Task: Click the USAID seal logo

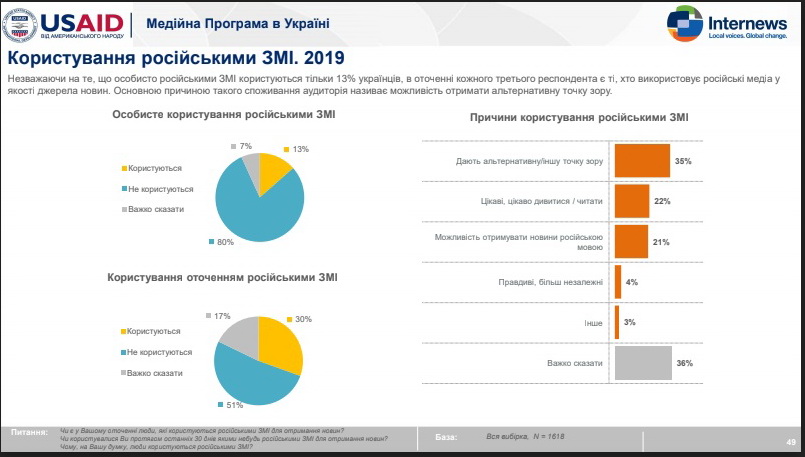Action: tap(22, 23)
